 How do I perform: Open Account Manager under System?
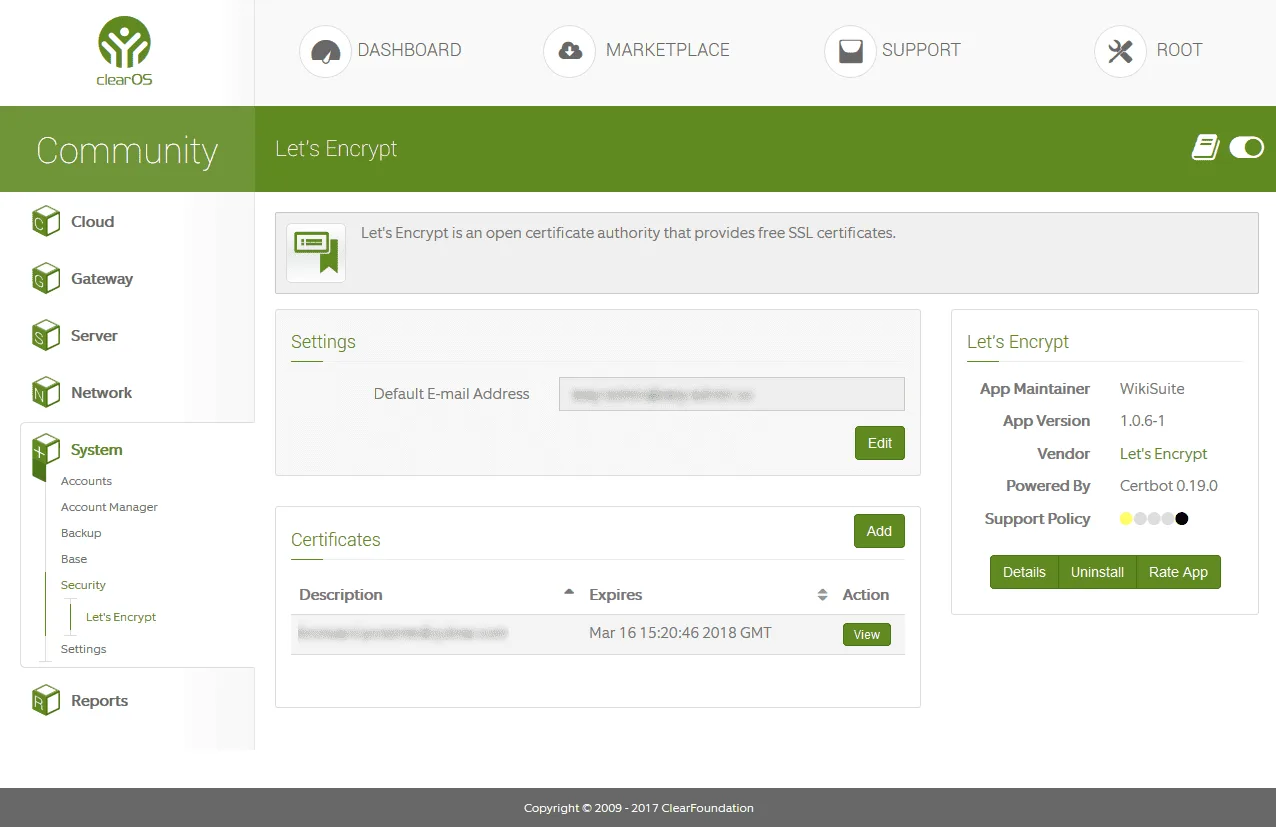click(109, 507)
